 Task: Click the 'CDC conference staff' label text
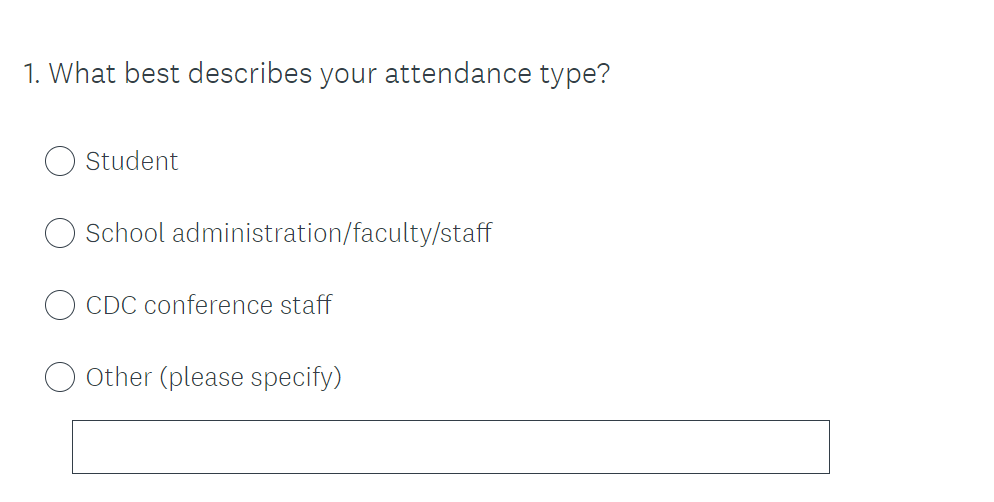pyautogui.click(x=208, y=305)
